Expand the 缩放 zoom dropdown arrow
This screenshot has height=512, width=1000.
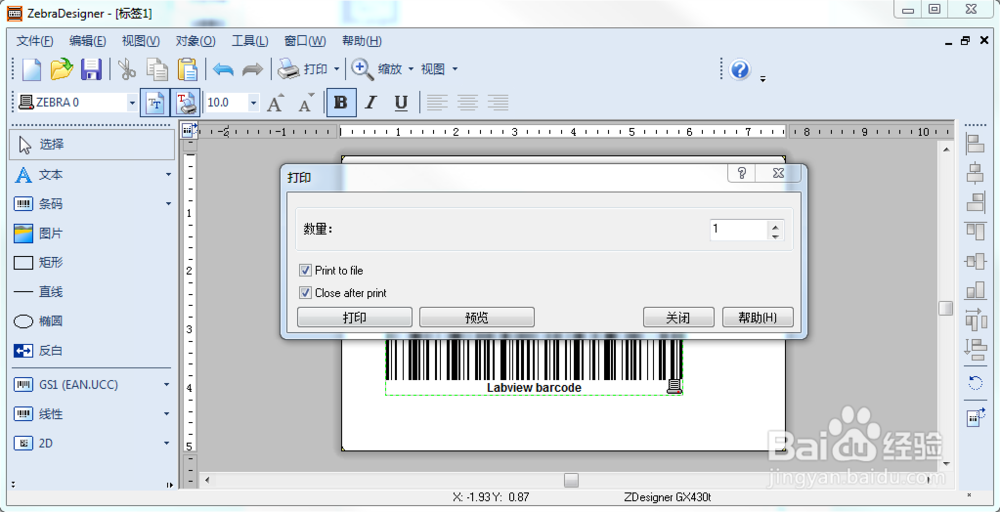pyautogui.click(x=411, y=69)
